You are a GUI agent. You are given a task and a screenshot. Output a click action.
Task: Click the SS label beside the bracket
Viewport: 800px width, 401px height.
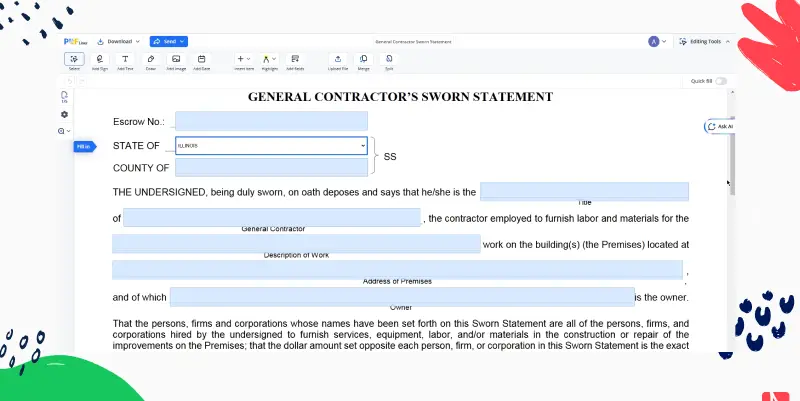tap(390, 157)
